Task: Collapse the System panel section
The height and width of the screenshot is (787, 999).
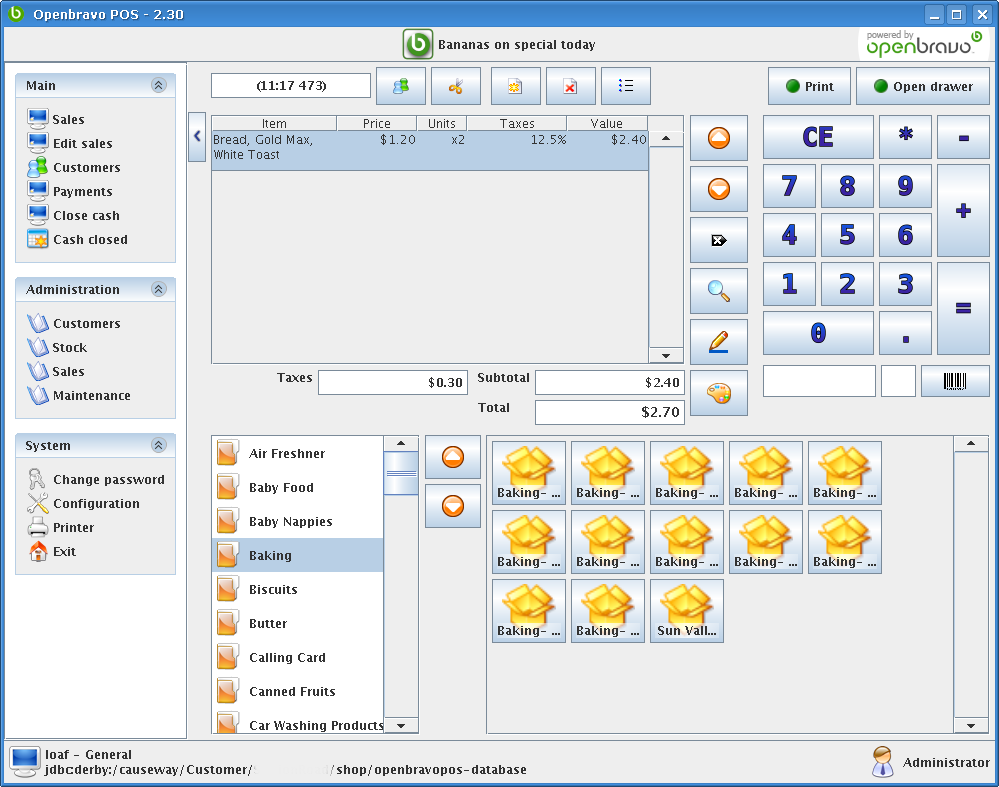Action: point(158,446)
